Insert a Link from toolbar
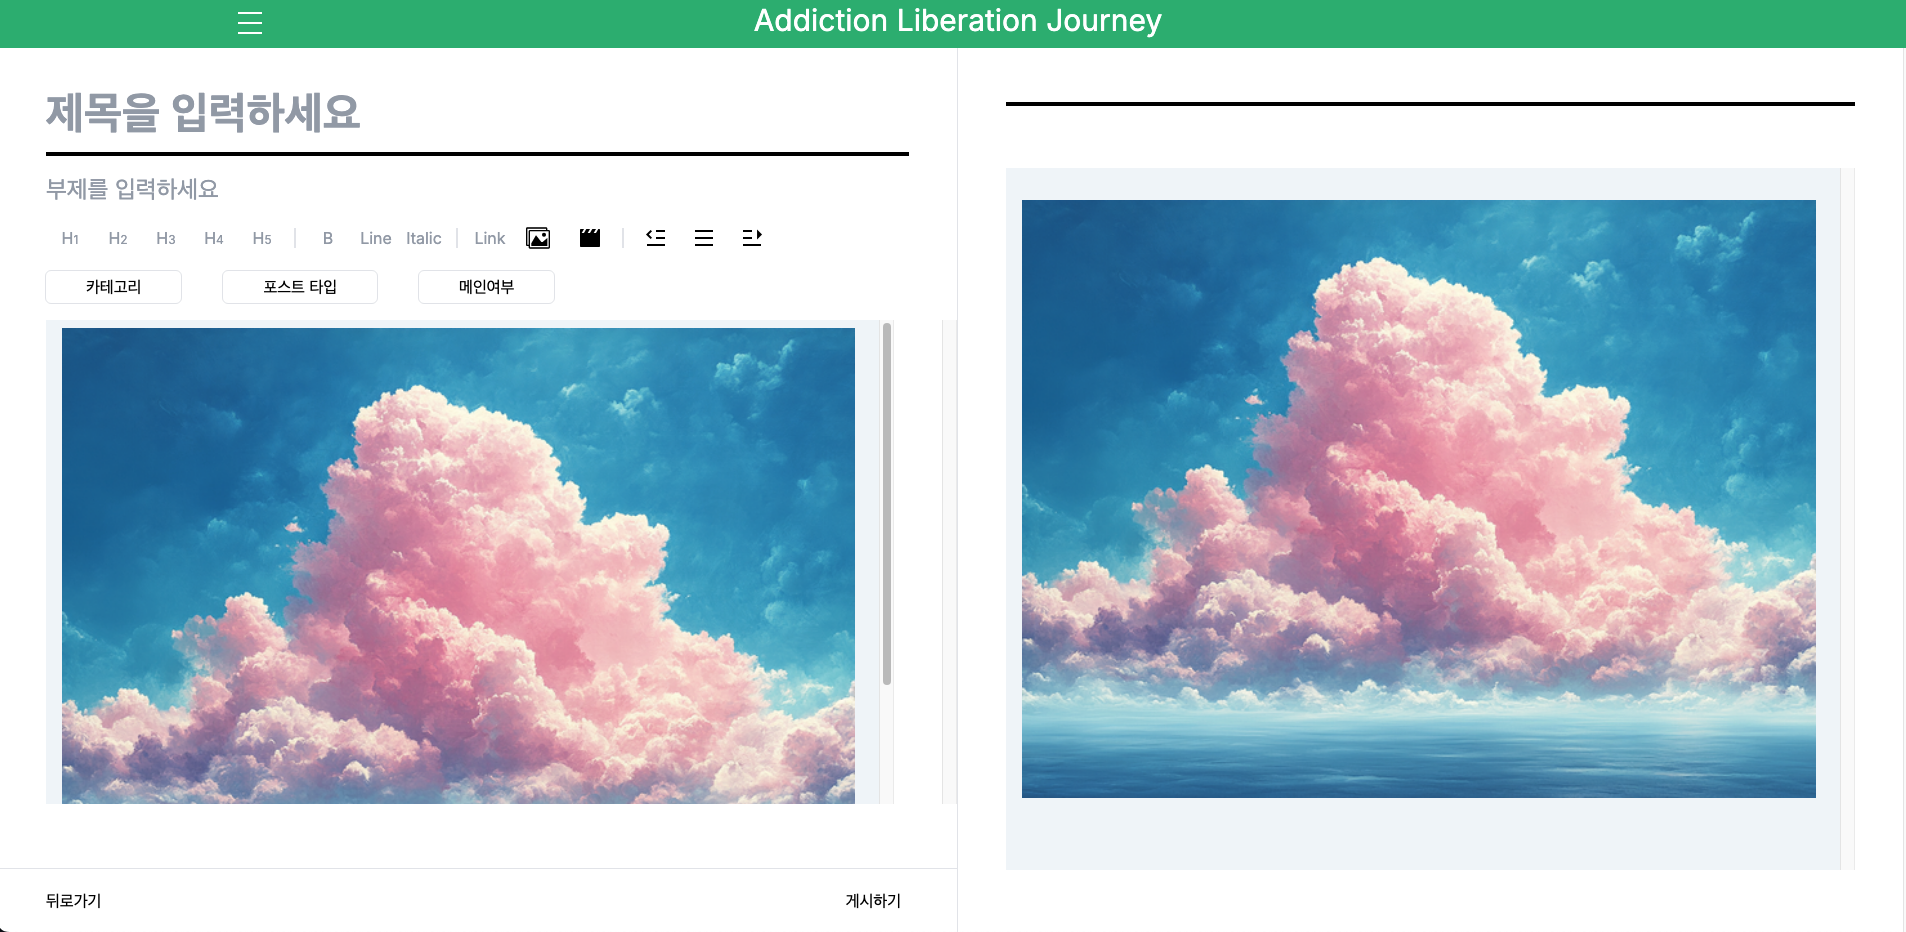 click(490, 238)
